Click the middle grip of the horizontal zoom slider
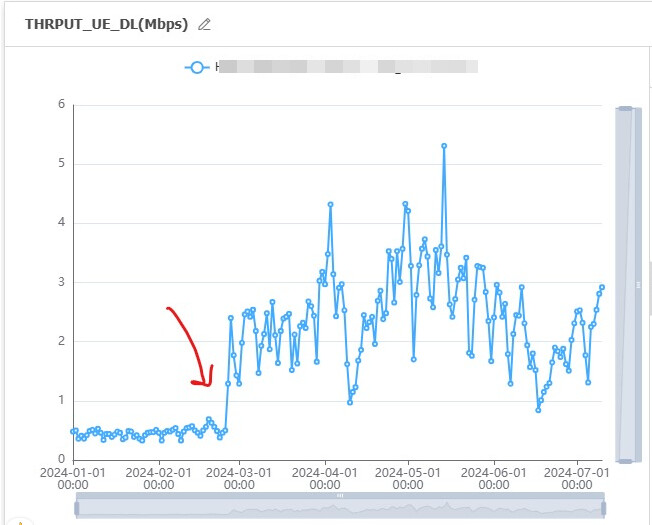The width and height of the screenshot is (652, 525). (340, 495)
